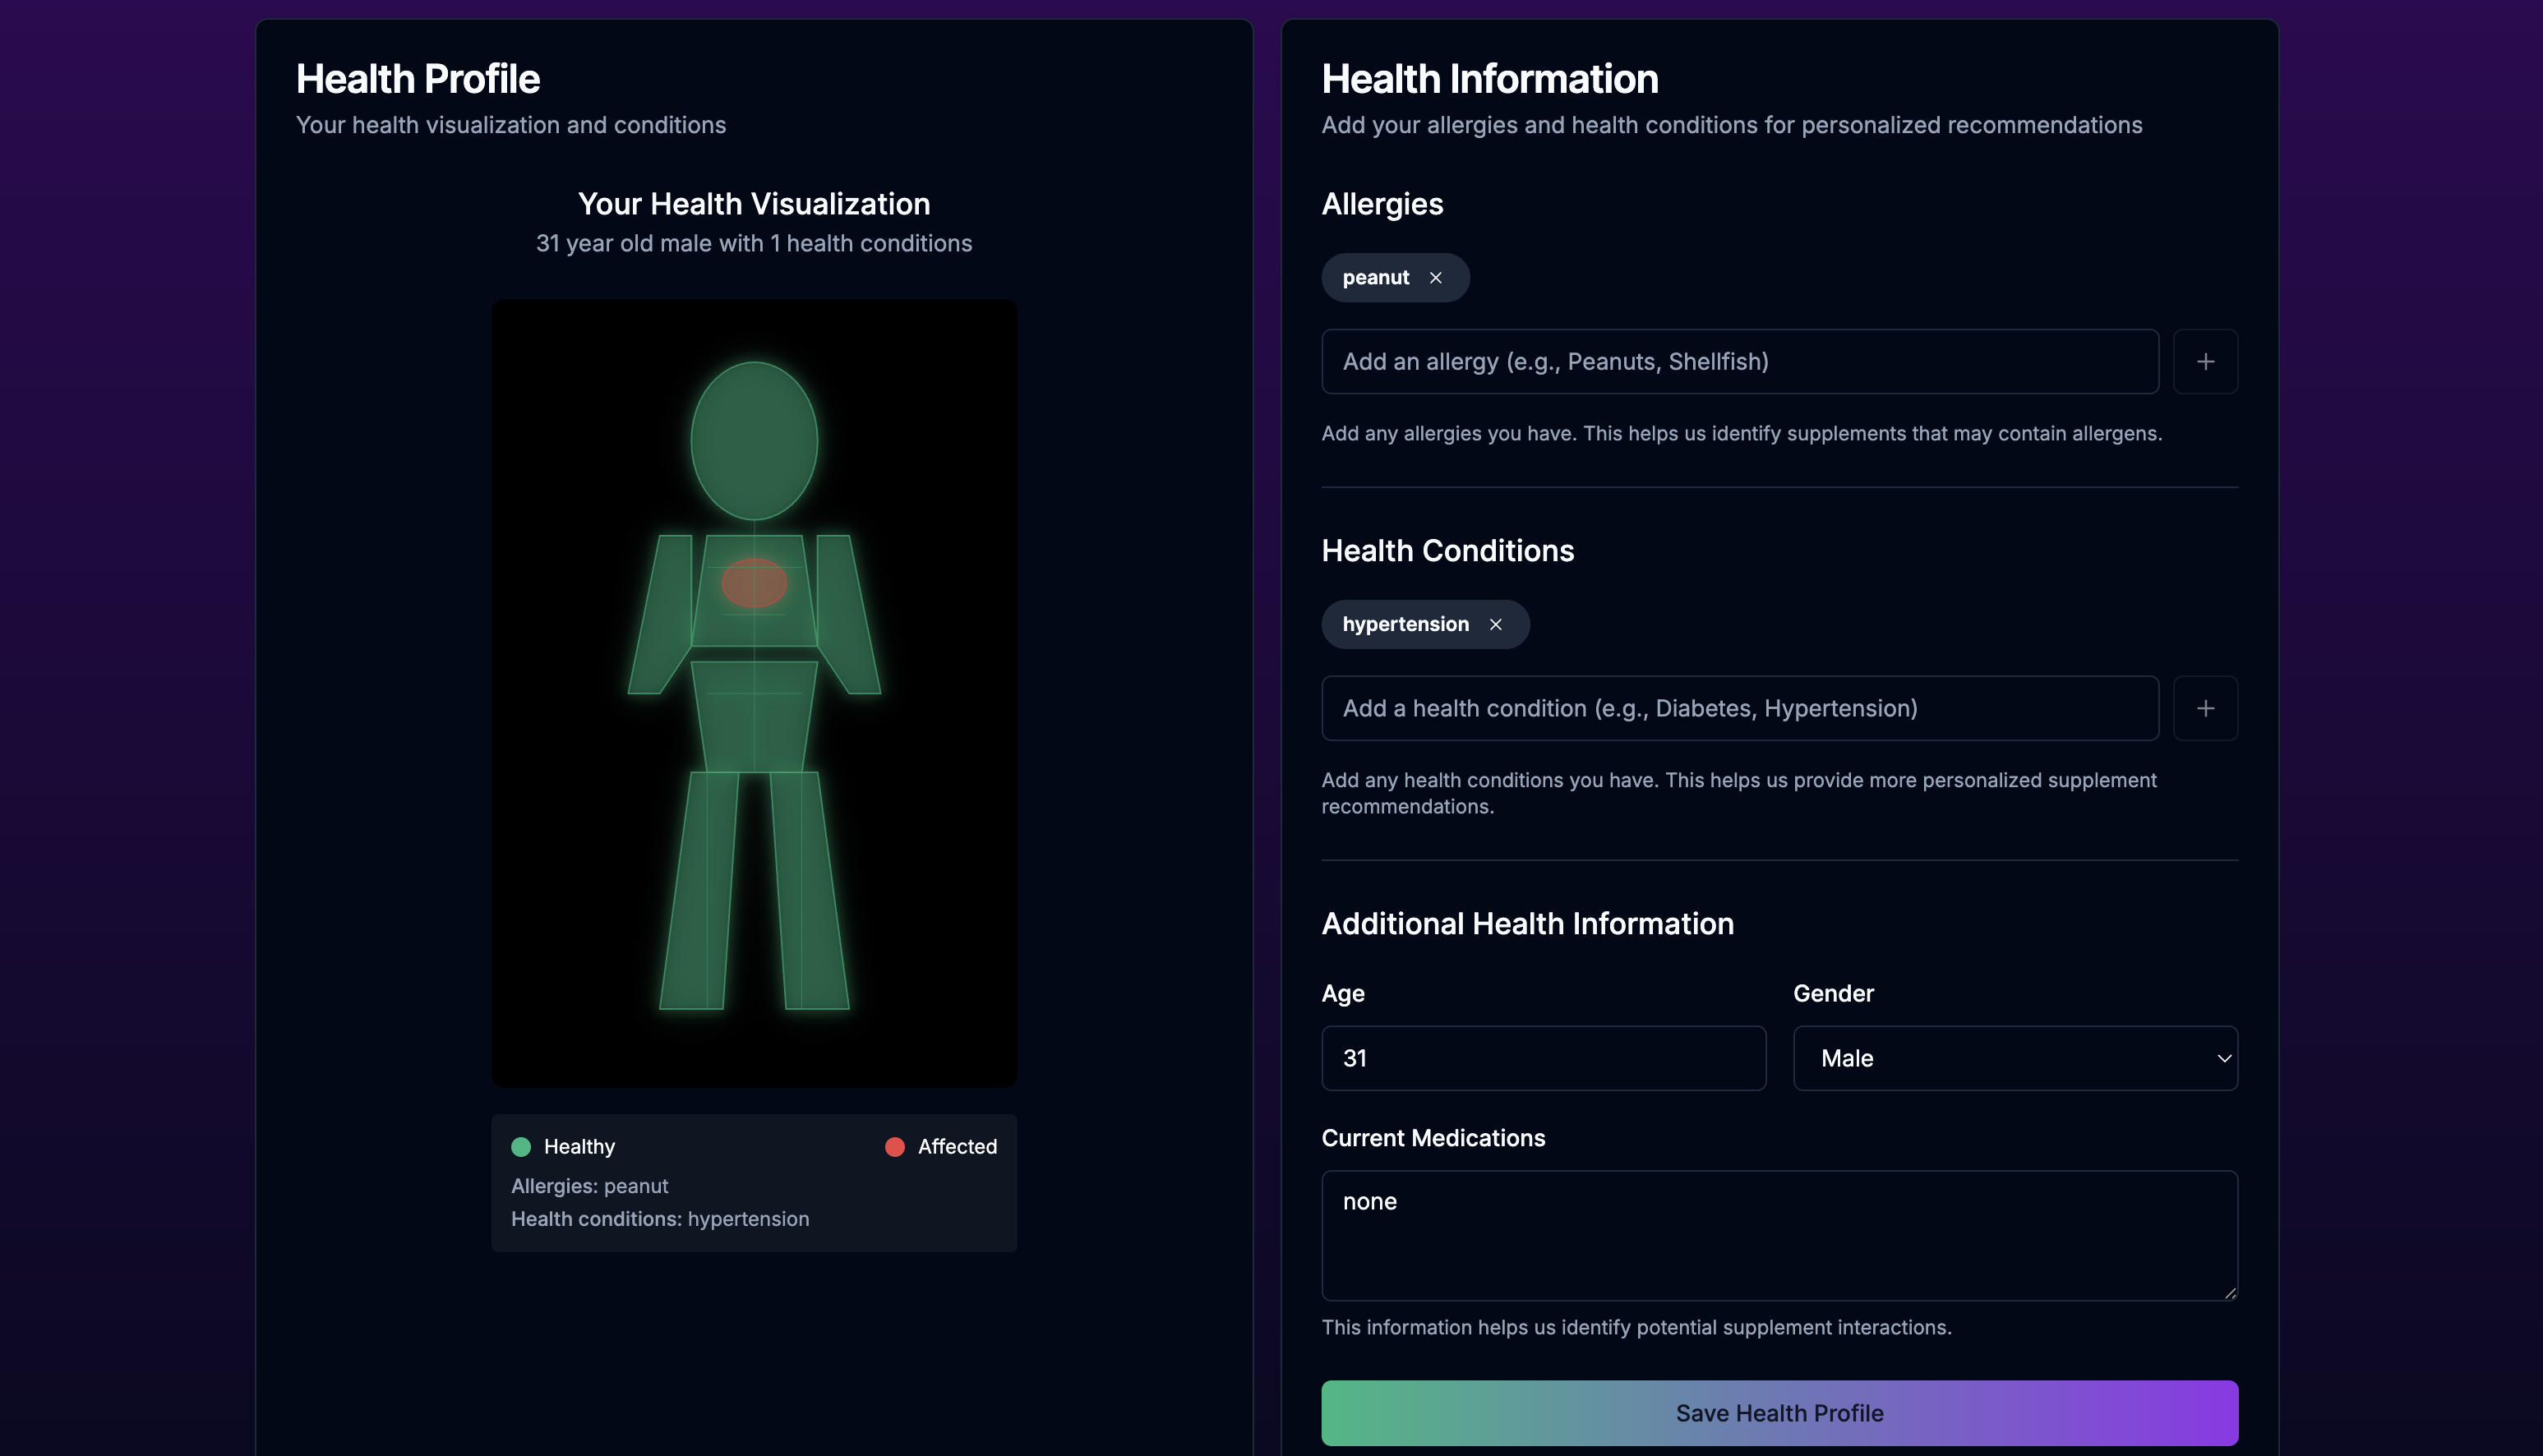Click the Current Medications text area
Viewport: 2543px width, 1456px height.
1779,1235
